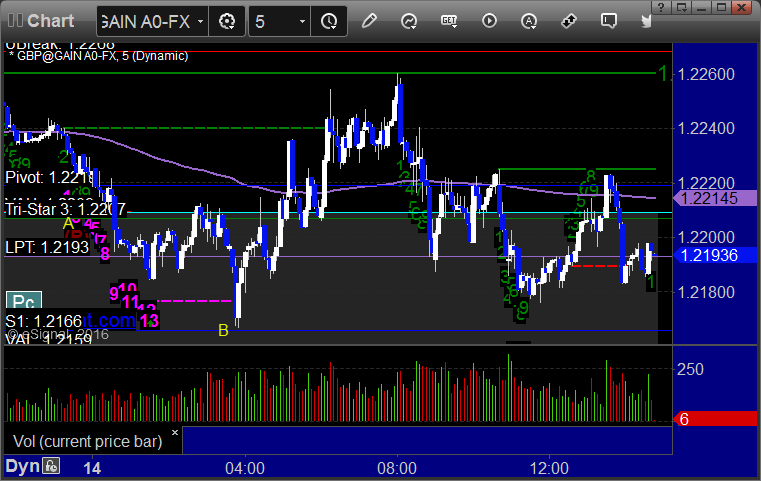This screenshot has width=761, height=481.
Task: Click the Pc button on the chart
Action: click(x=23, y=301)
